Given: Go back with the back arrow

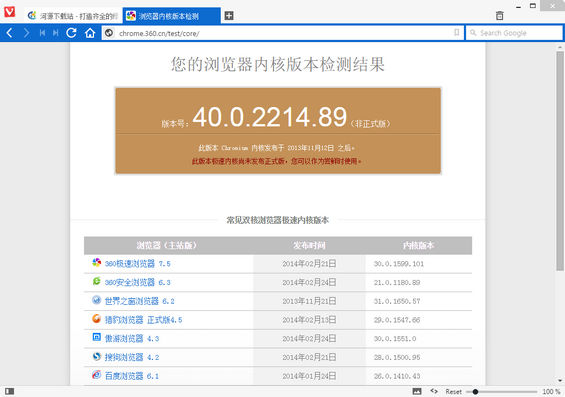Looking at the screenshot, I should [10, 33].
